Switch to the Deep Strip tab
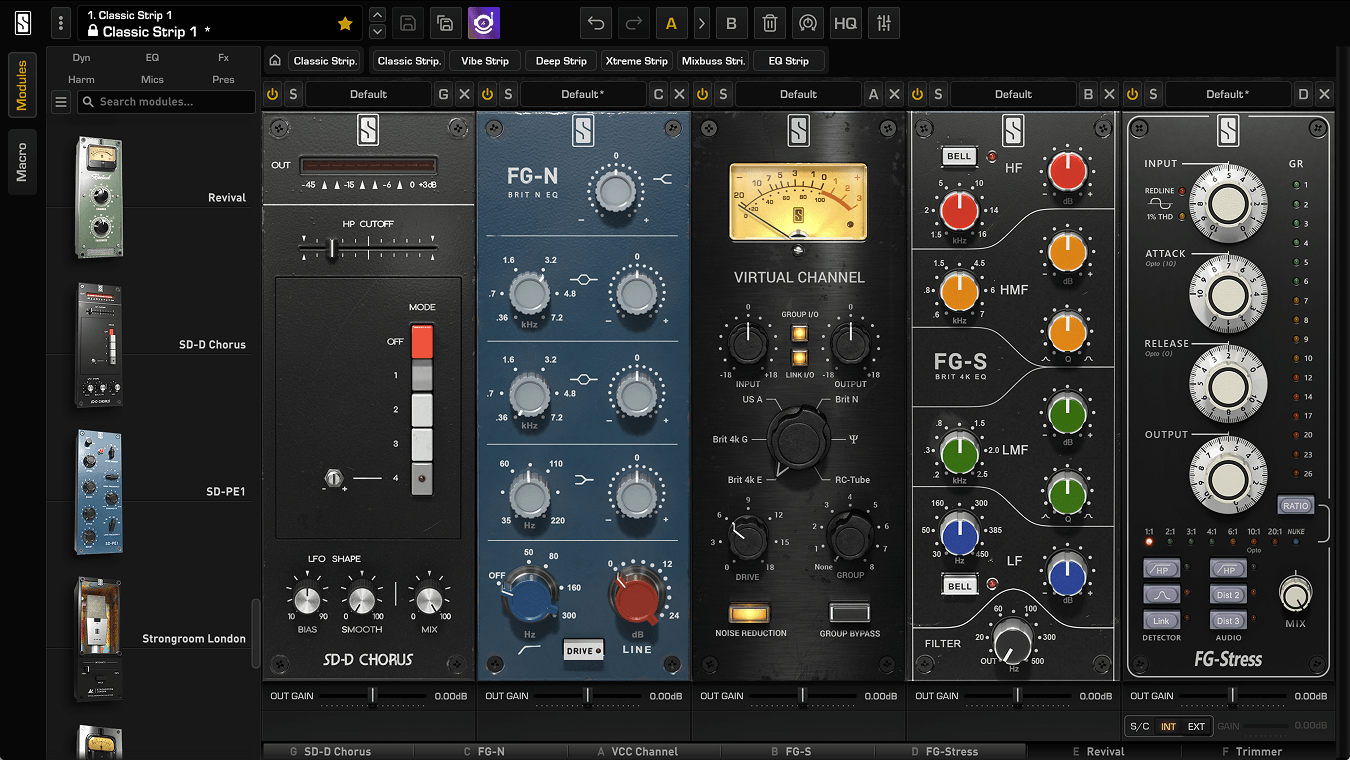This screenshot has height=760, width=1350. [561, 61]
